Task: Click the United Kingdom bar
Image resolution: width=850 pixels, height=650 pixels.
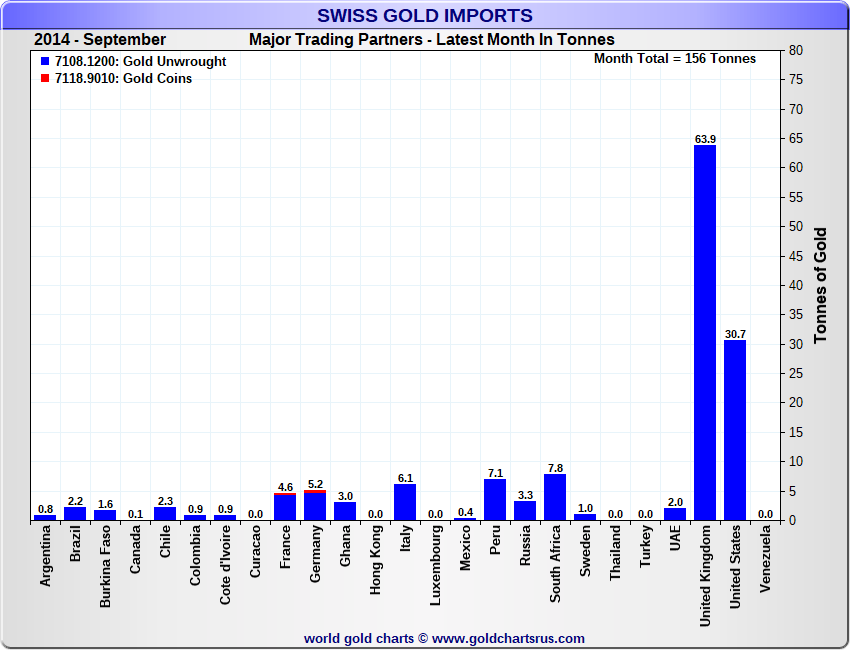Action: coord(705,332)
